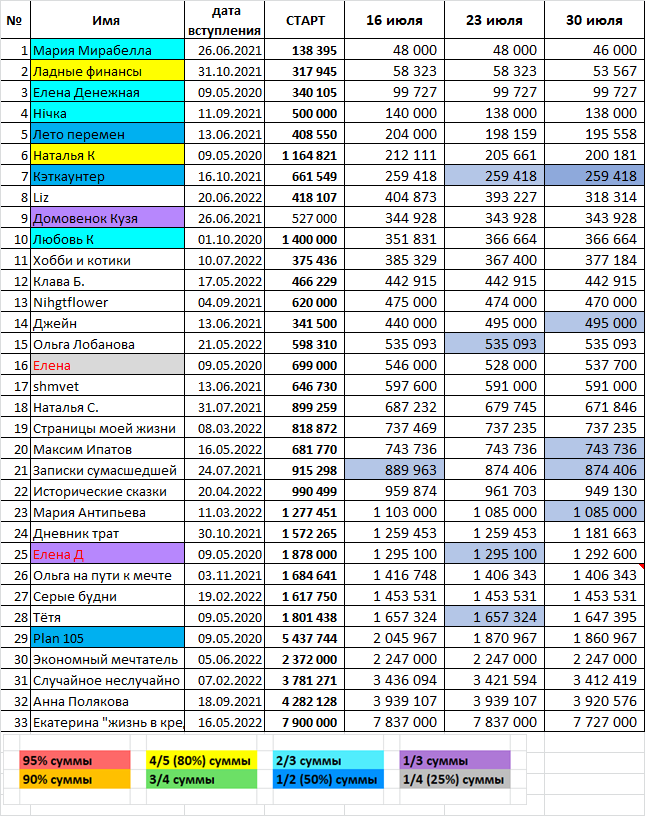645x816 pixels.
Task: Select the cell 'Хобби и котики'
Action: 107,260
